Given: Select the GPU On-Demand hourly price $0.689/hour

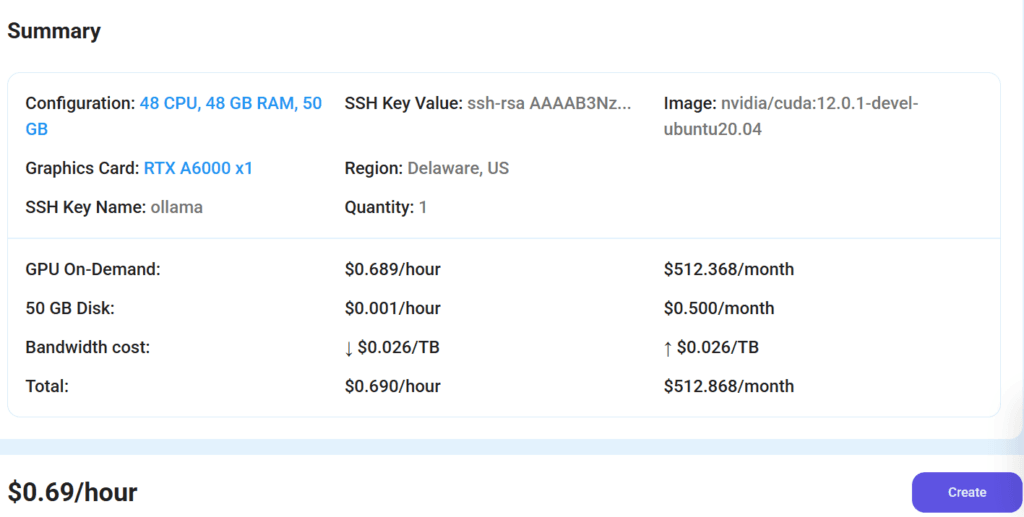Looking at the screenshot, I should (x=392, y=269).
